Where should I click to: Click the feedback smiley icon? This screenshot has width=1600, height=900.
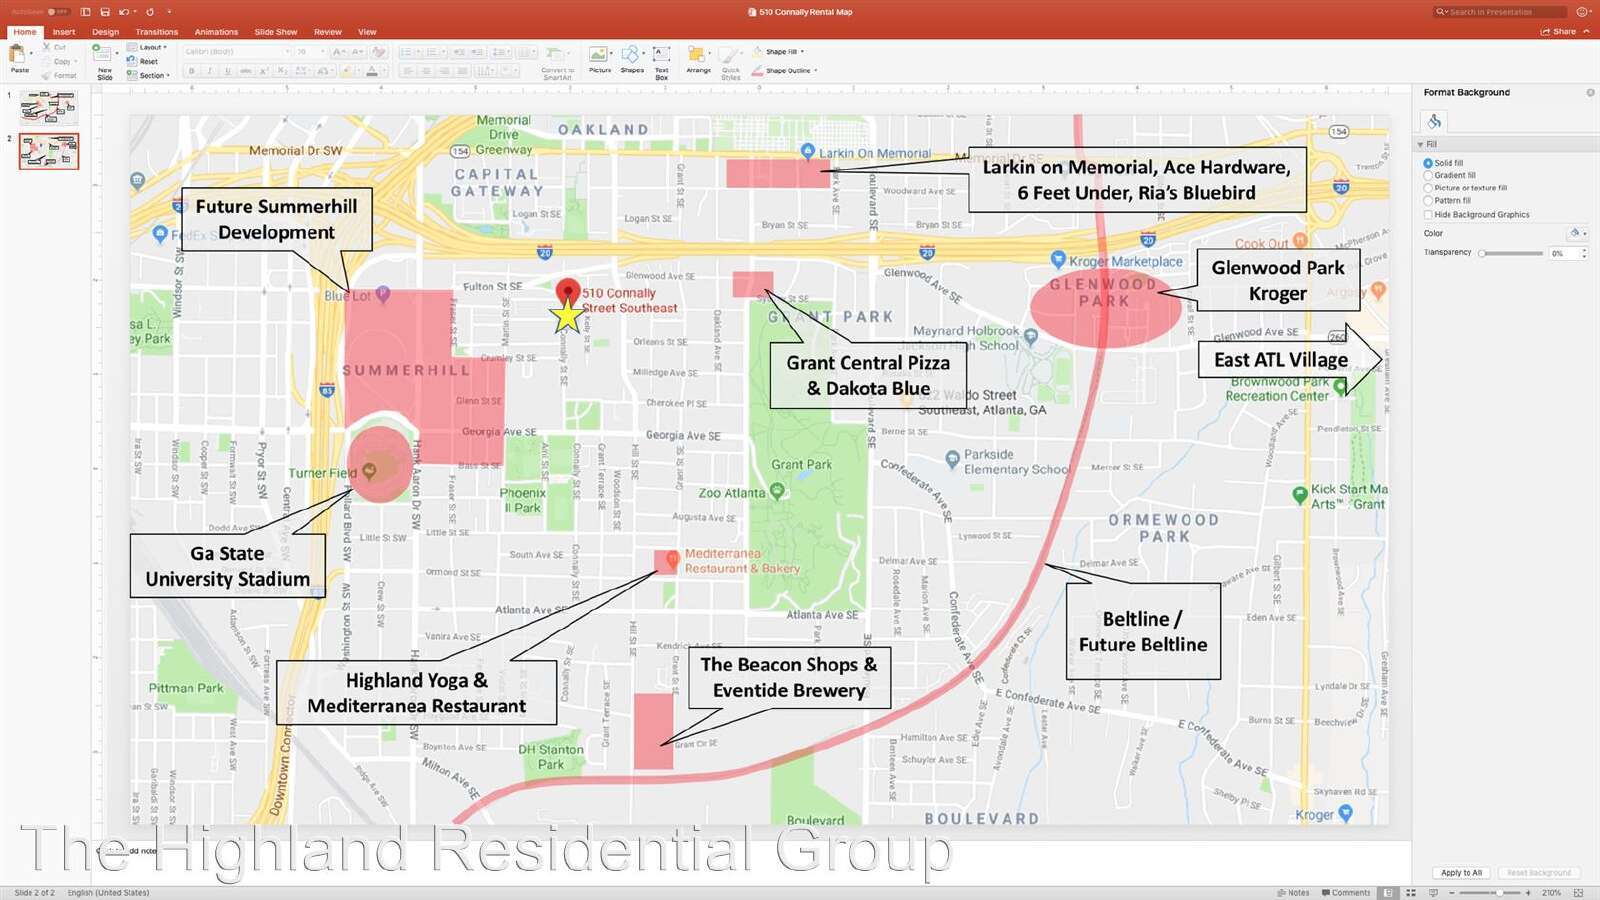(1583, 12)
